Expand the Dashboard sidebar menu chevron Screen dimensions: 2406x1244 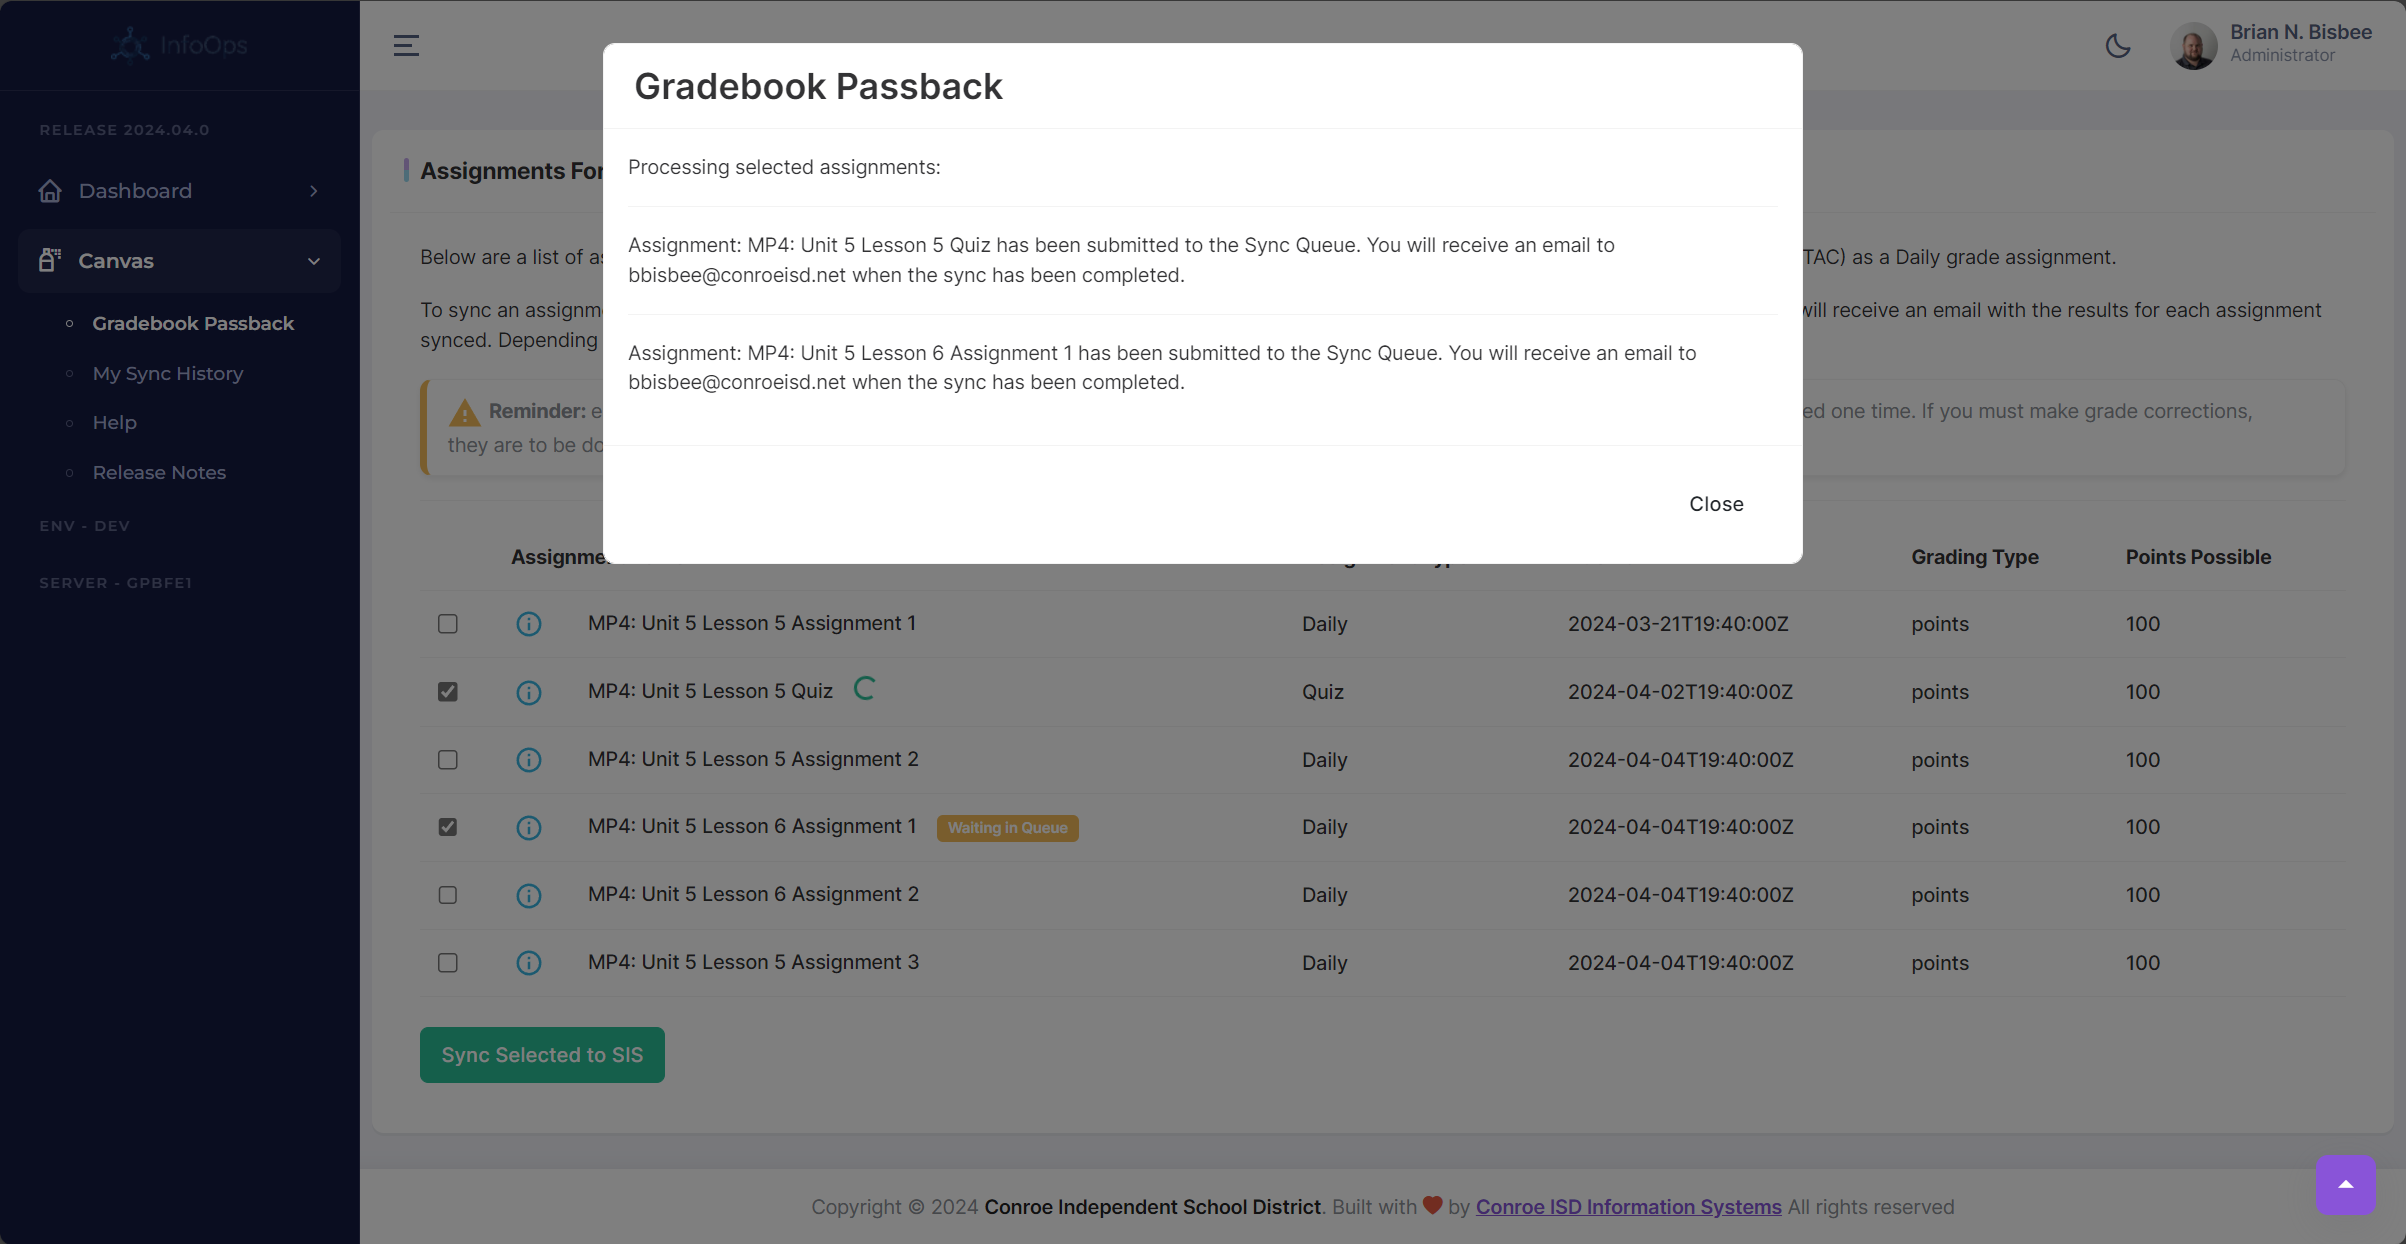click(x=314, y=191)
